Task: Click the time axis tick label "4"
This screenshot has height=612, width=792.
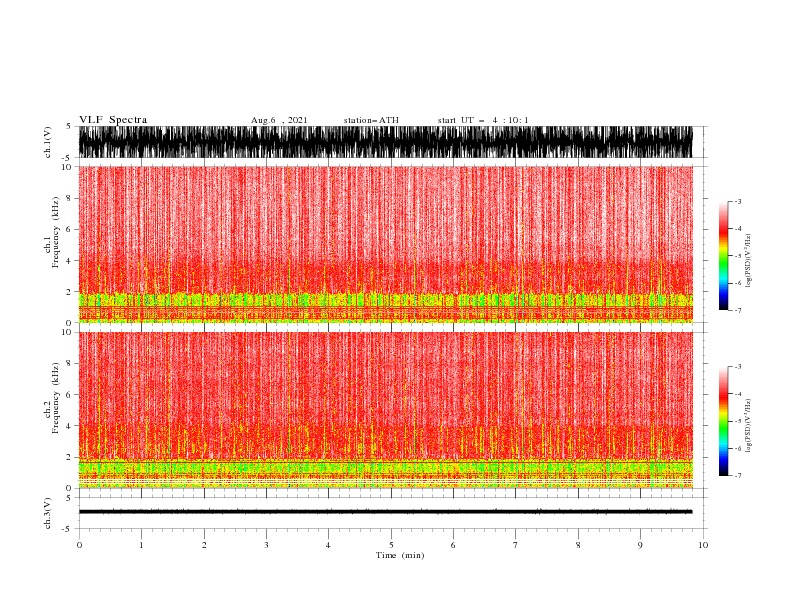Action: tap(328, 545)
